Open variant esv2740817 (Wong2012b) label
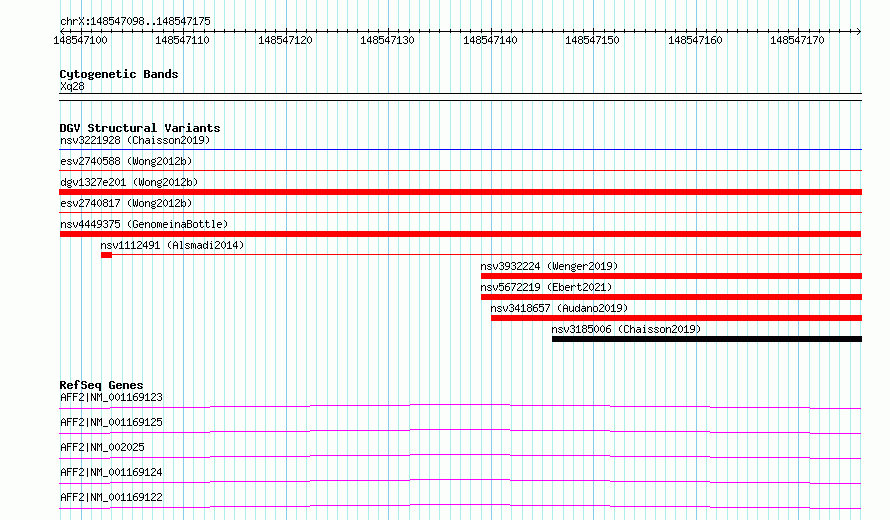890x520 pixels. point(126,203)
